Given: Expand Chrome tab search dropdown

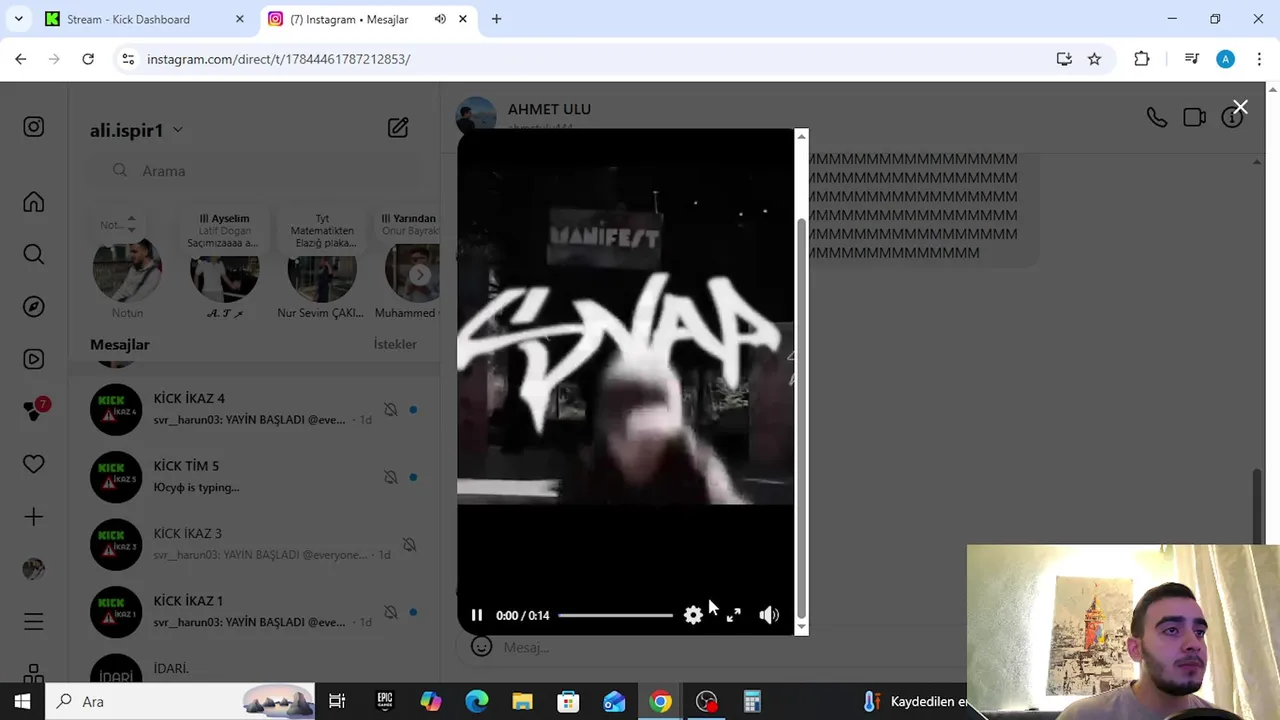Looking at the screenshot, I should point(18,19).
